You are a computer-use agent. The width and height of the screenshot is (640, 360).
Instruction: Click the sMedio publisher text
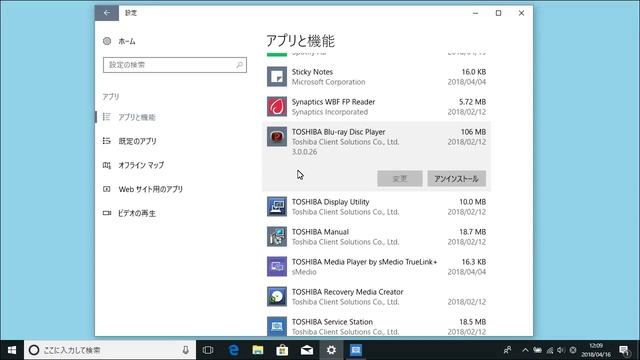tap(304, 272)
